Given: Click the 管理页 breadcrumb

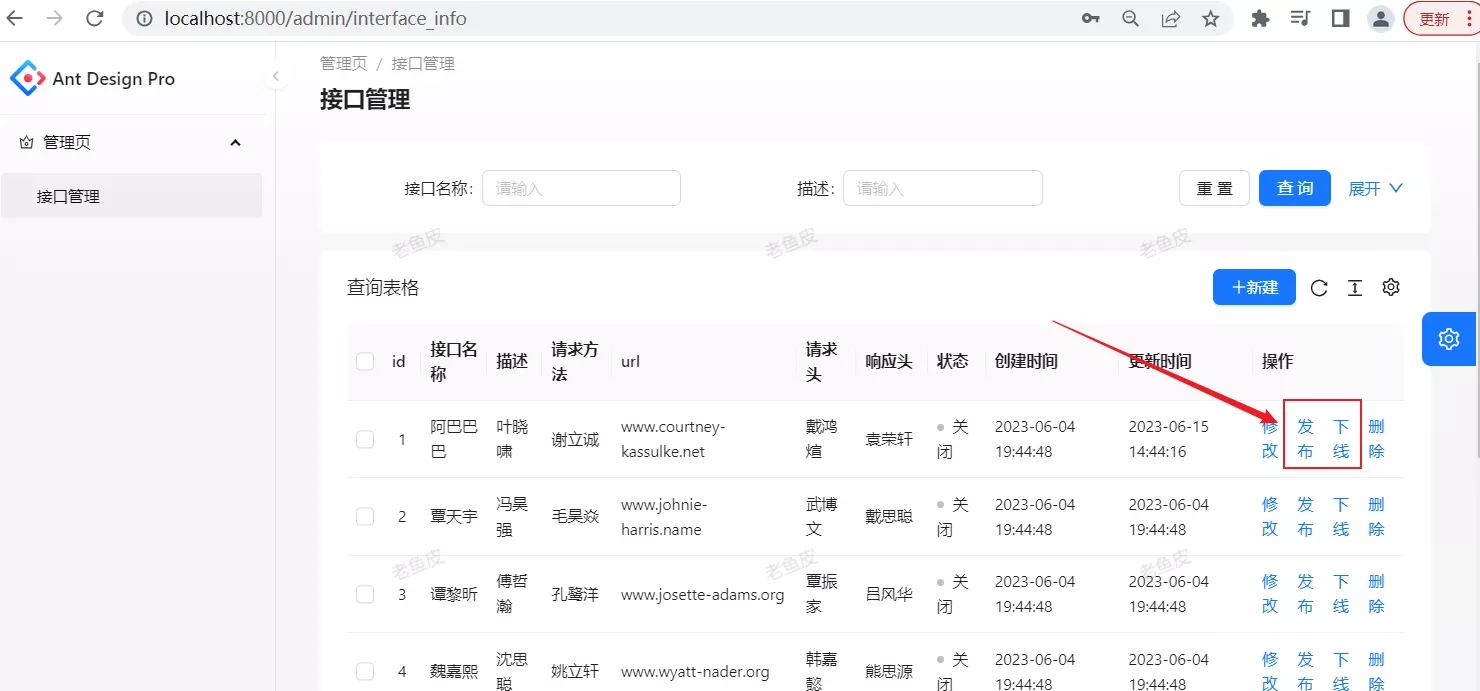Looking at the screenshot, I should [x=343, y=63].
